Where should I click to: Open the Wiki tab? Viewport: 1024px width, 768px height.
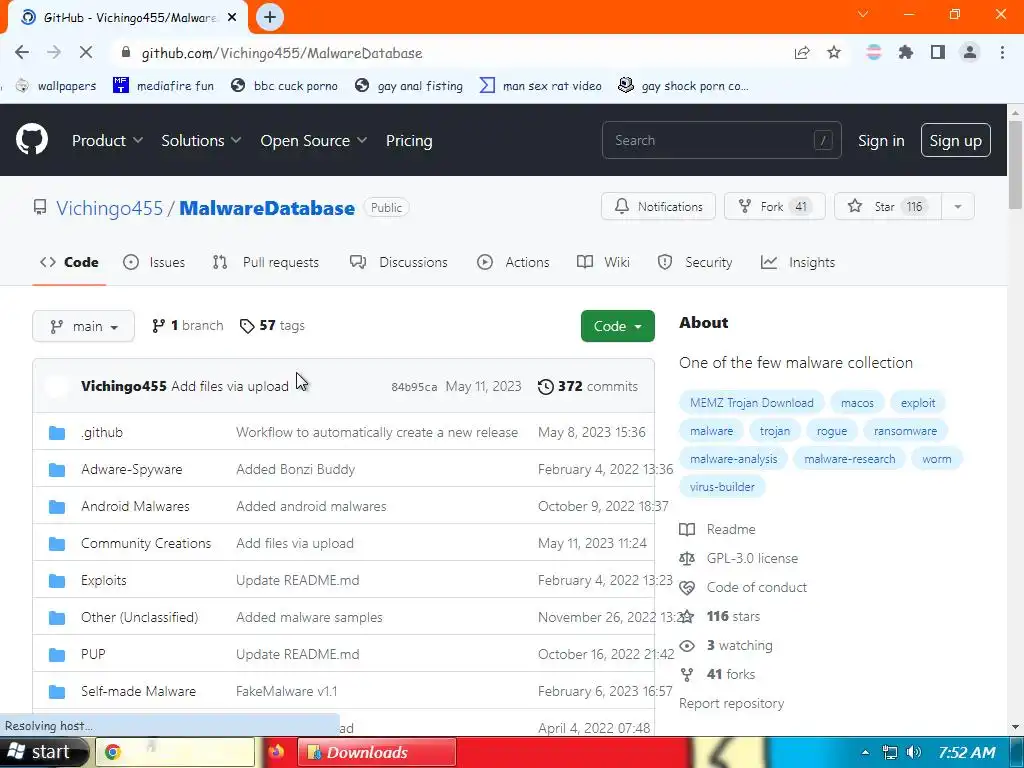tap(603, 263)
